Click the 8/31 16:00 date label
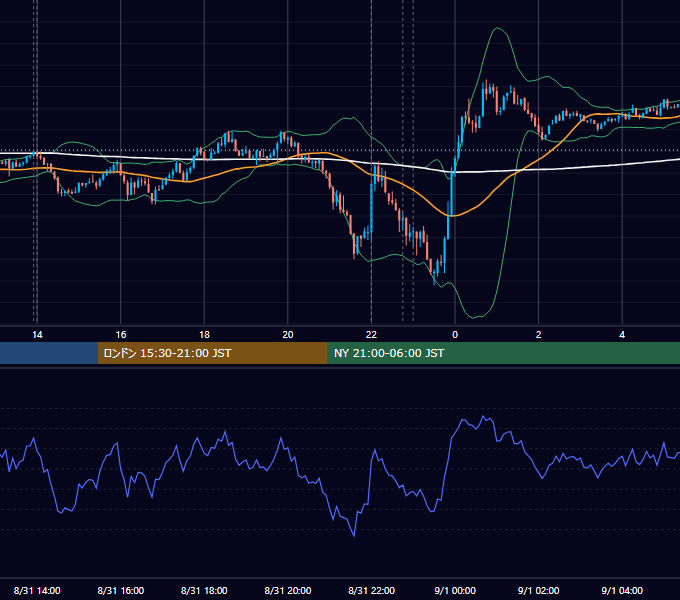Viewport: 680px width, 600px height. (x=121, y=590)
